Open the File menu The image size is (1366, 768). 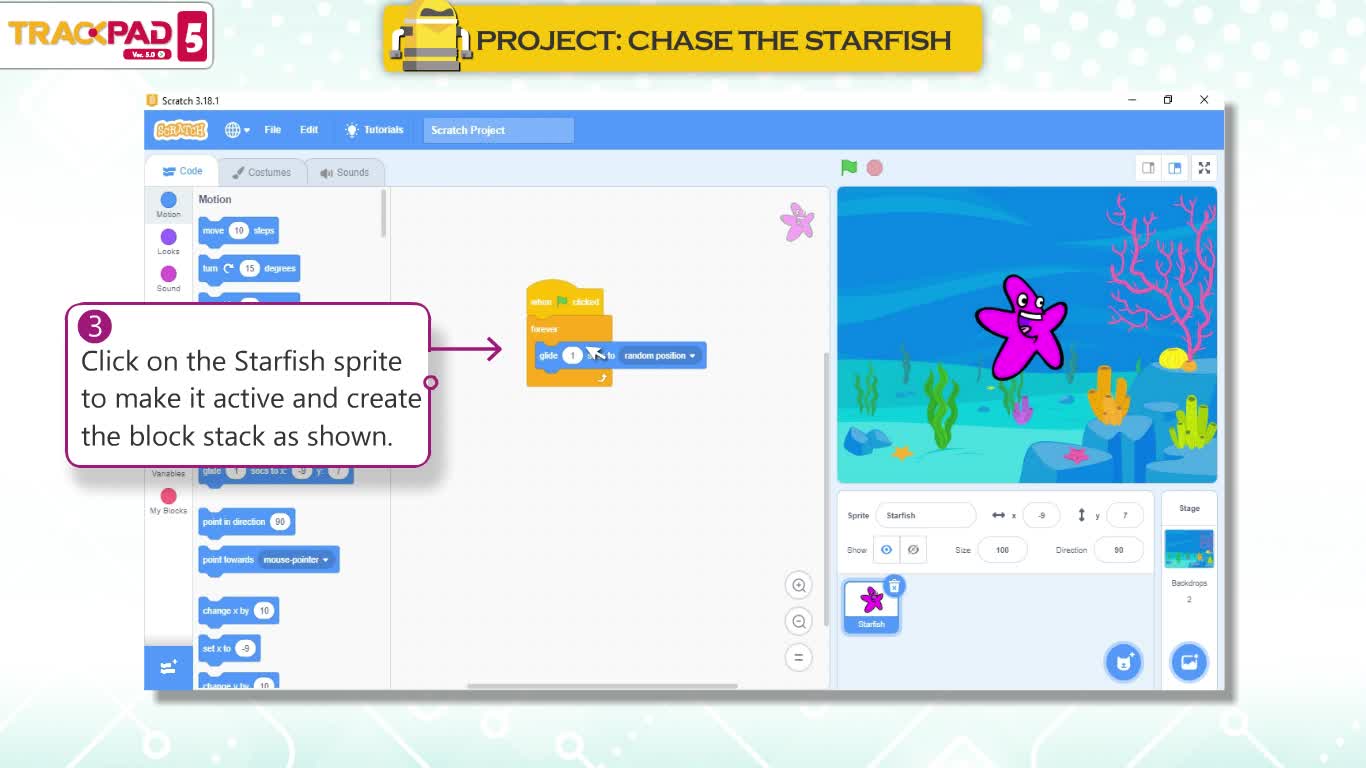(272, 130)
